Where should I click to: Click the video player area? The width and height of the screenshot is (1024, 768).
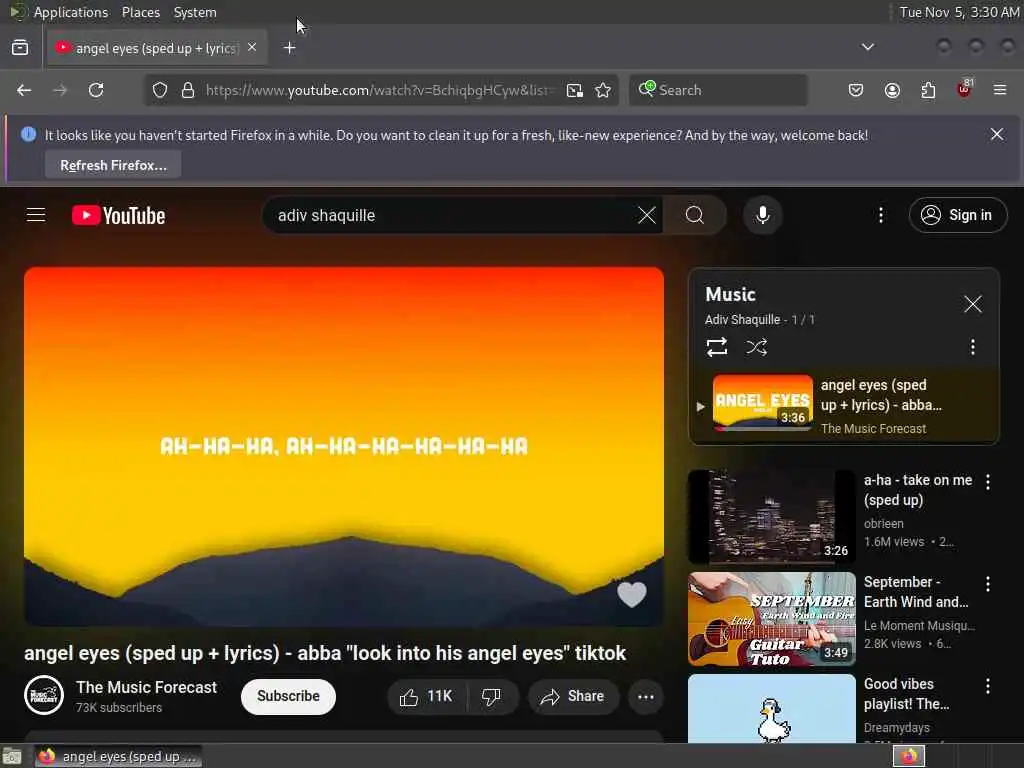click(344, 447)
